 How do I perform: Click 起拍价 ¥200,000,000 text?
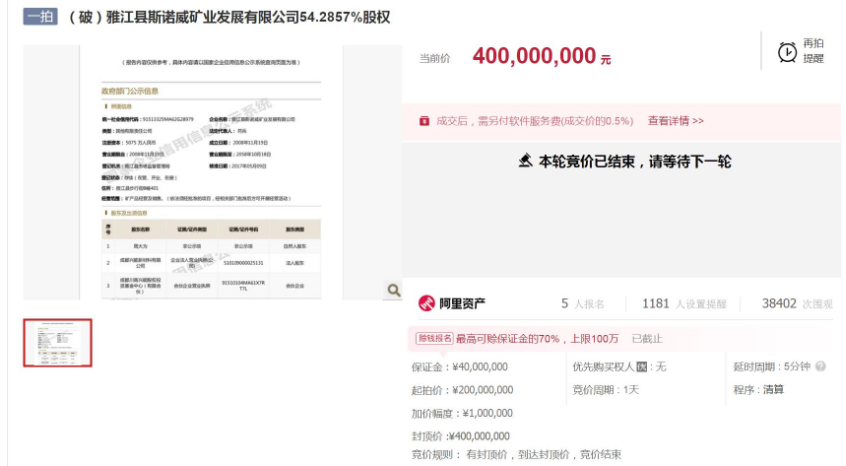tap(462, 390)
